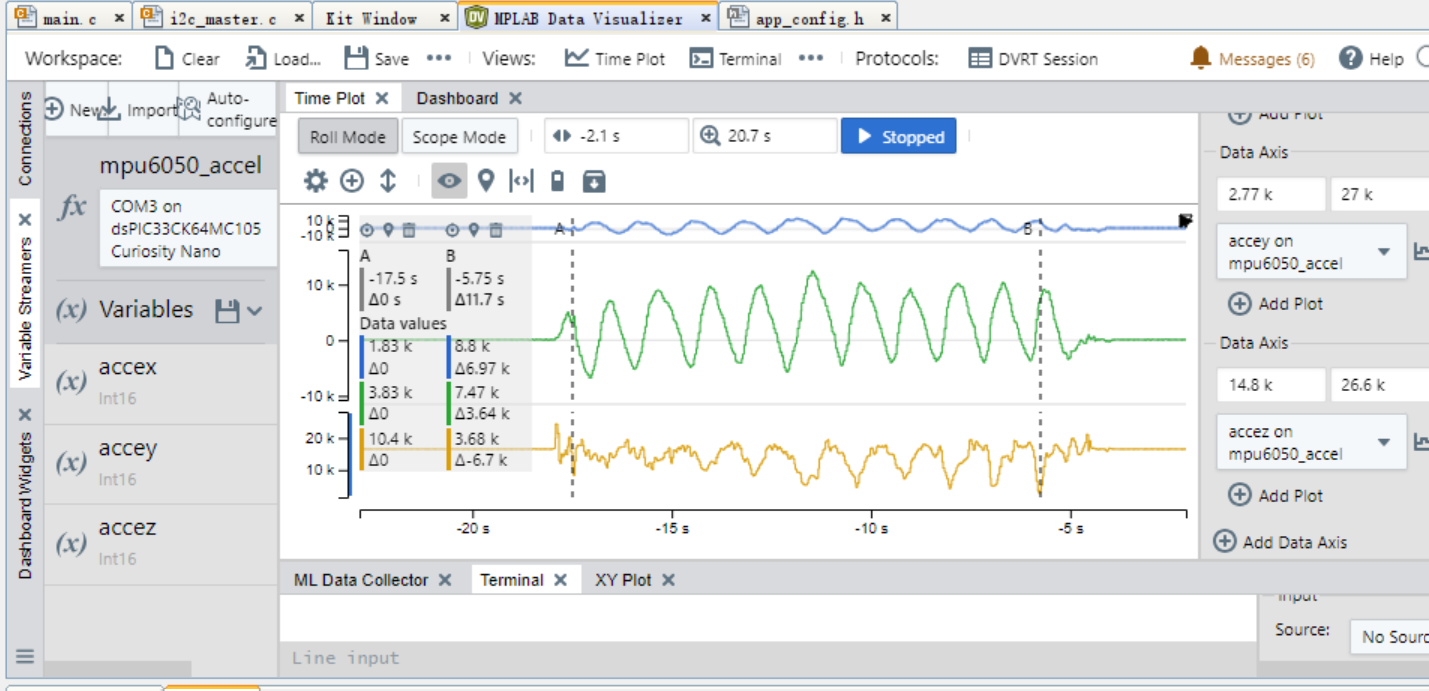The height and width of the screenshot is (691, 1429).
Task: Click cursor B's target icon
Action: pos(453,230)
